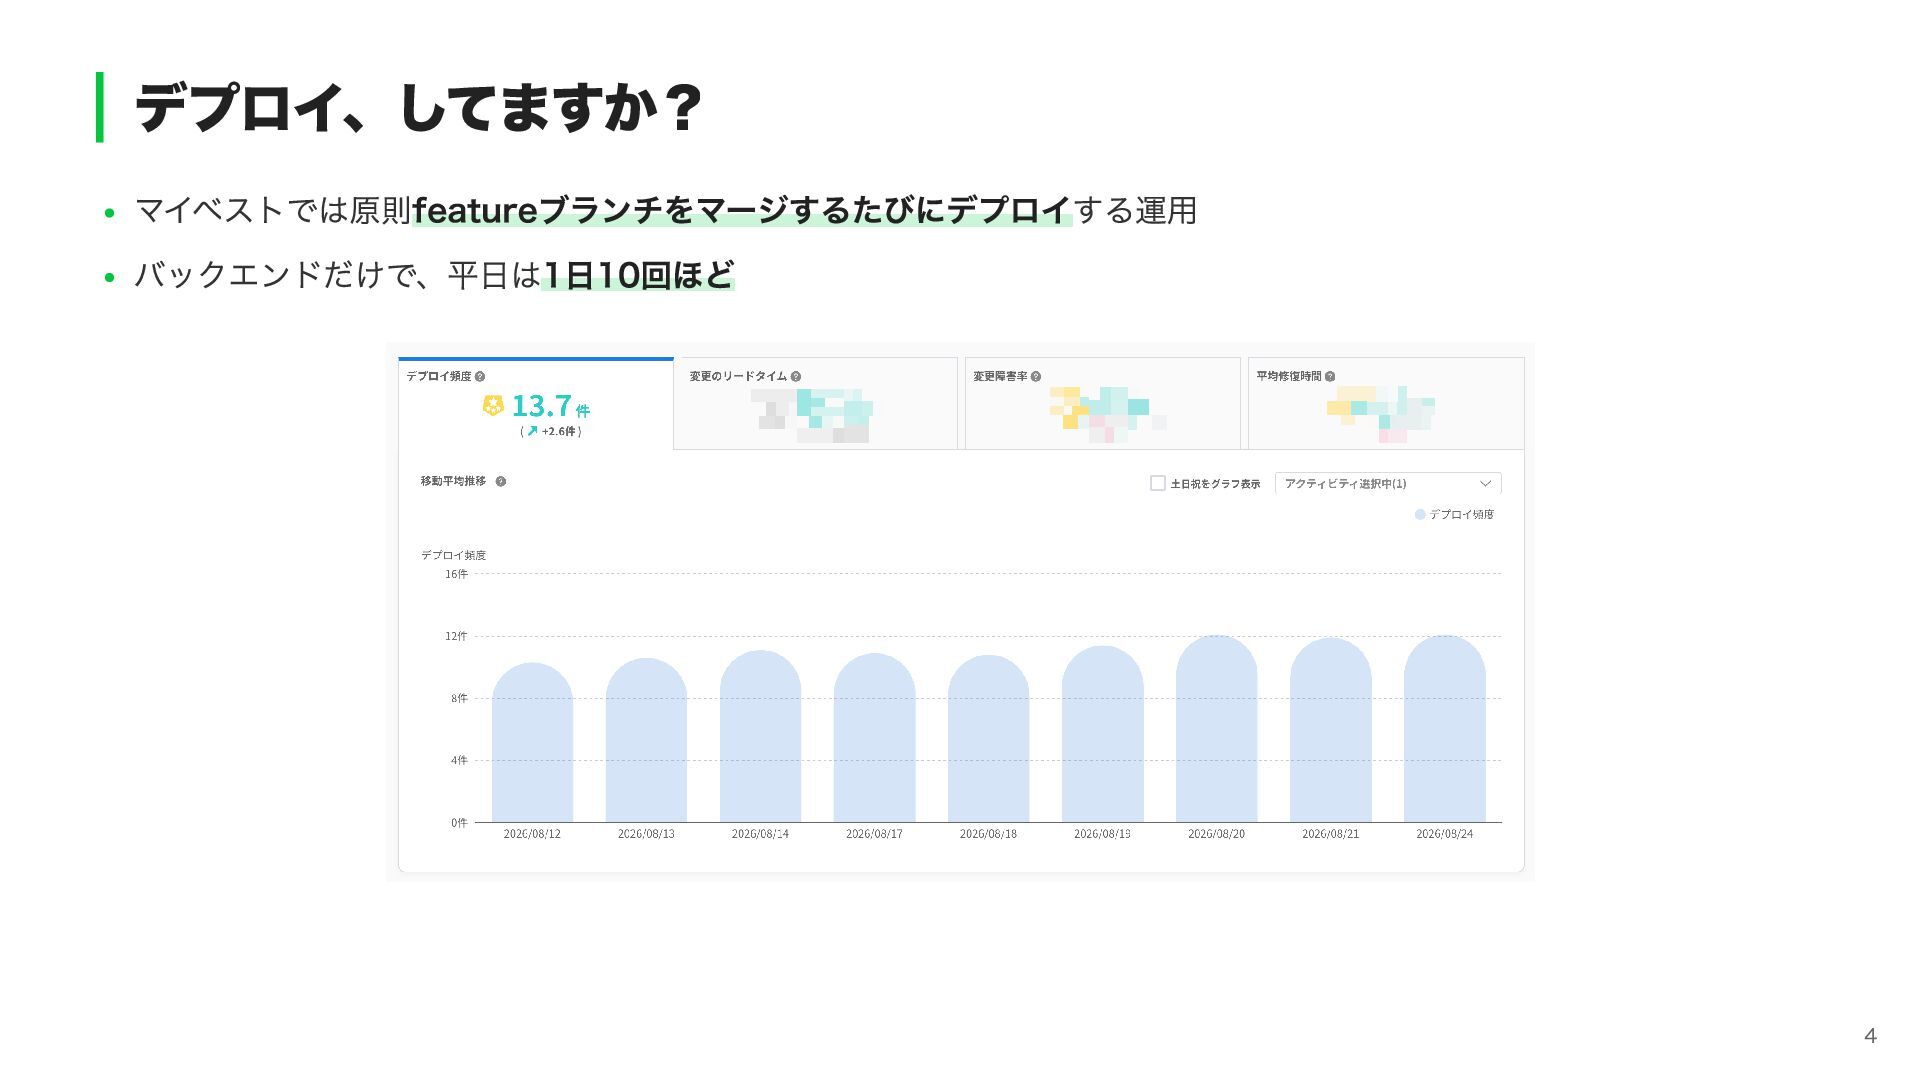
Task: Click the bar for 2026/08/12
Action: 532,742
